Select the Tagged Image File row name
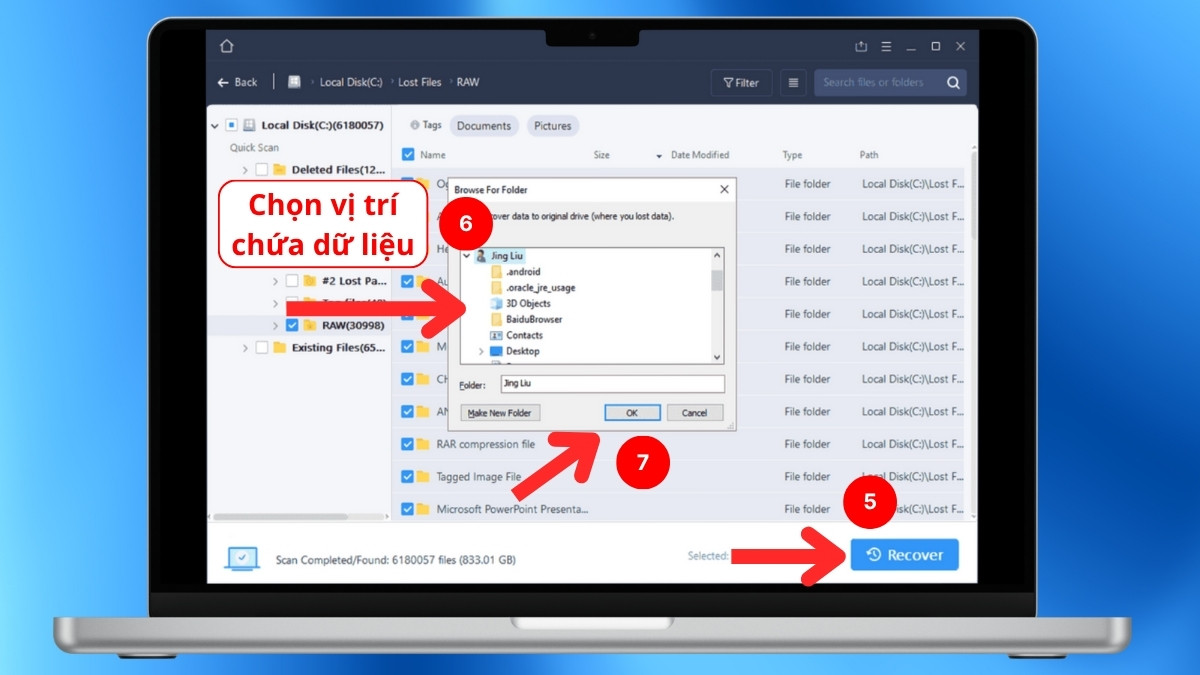The width and height of the screenshot is (1200, 675). 479,477
